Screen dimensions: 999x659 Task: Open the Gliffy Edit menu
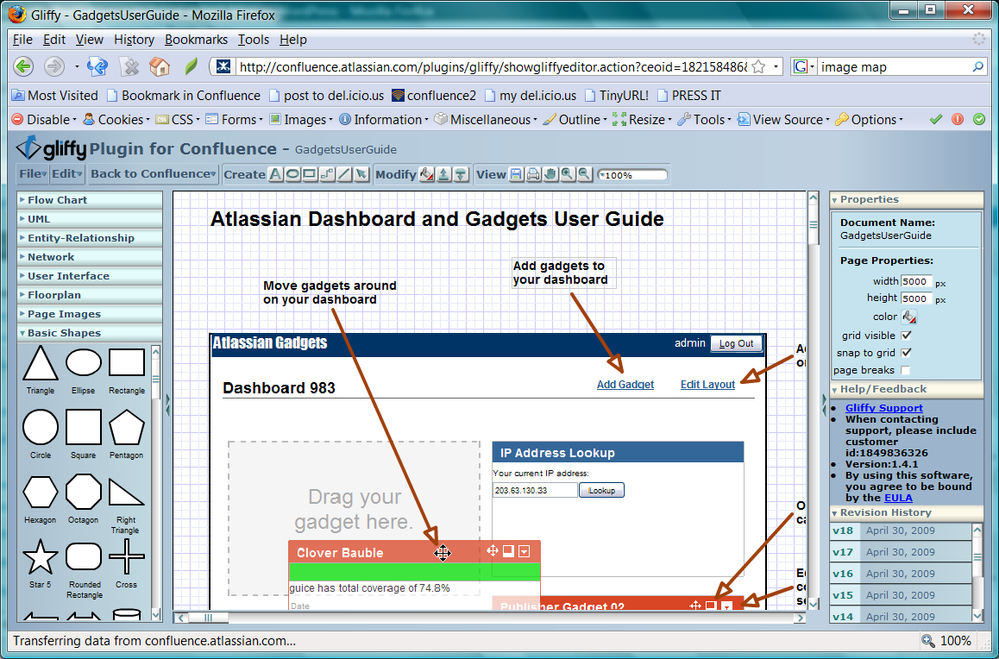(66, 174)
